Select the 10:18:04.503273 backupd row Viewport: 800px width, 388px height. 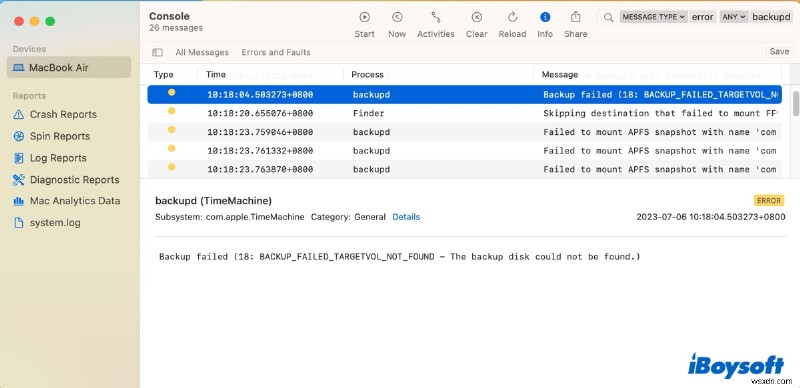pyautogui.click(x=464, y=94)
